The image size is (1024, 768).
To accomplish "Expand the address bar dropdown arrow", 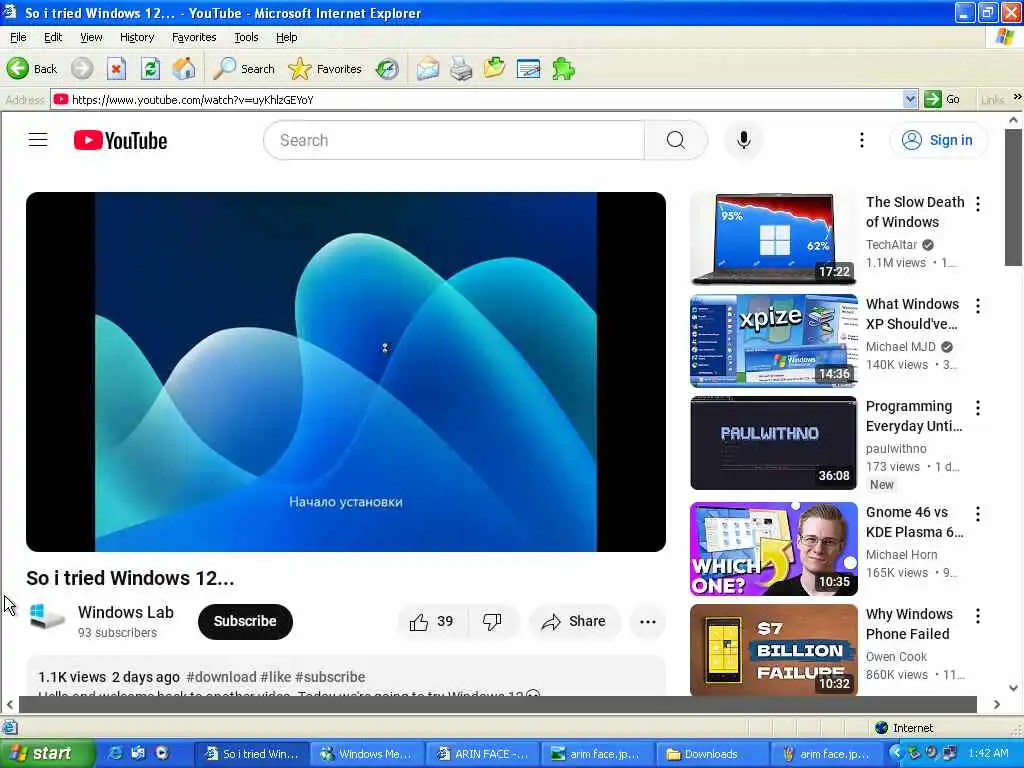I will click(910, 99).
